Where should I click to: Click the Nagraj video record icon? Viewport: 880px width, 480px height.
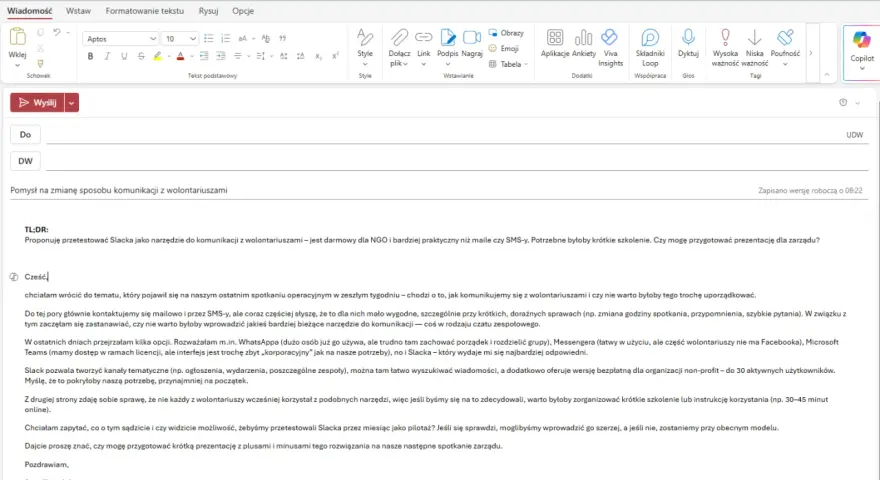pyautogui.click(x=472, y=38)
